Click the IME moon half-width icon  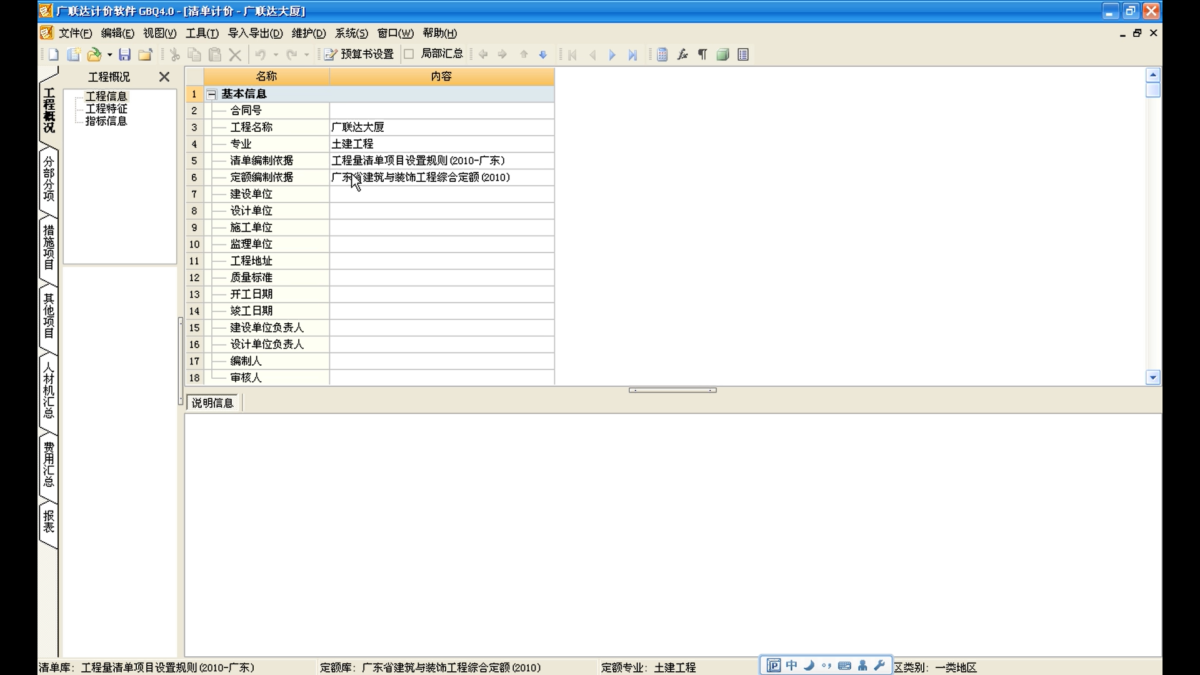809,666
